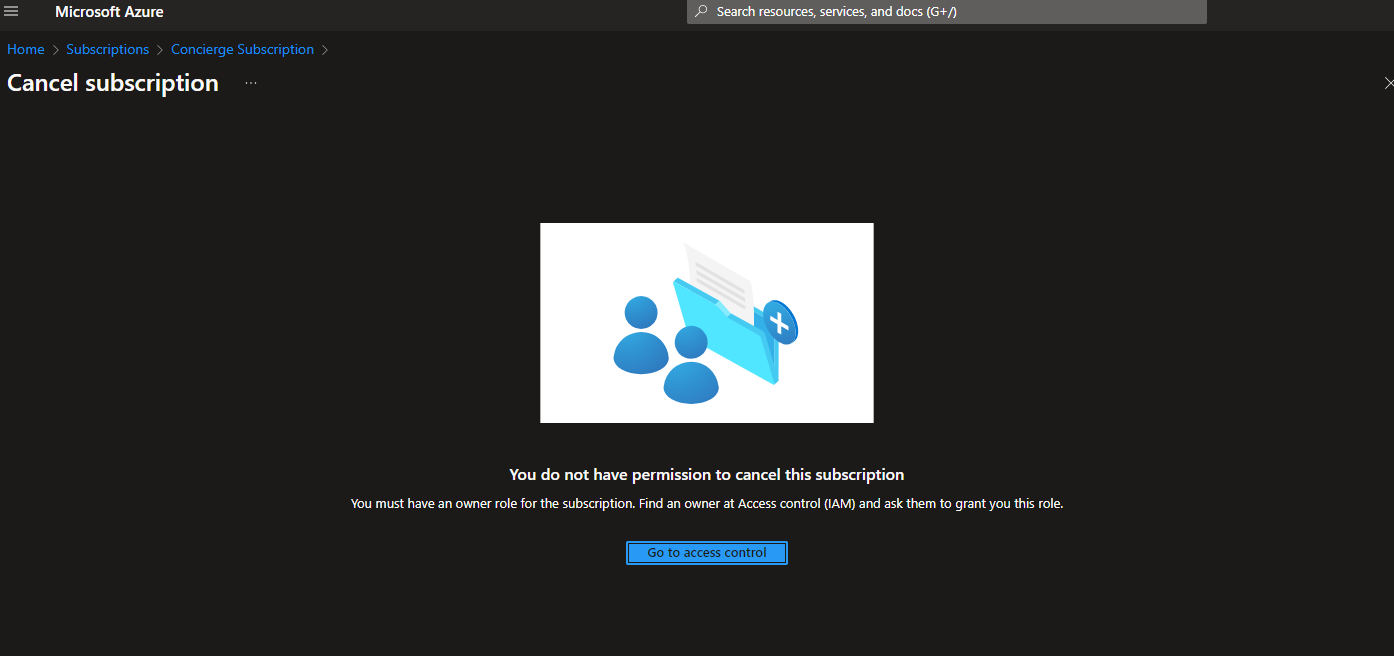Click the permission denied illustration
The image size is (1394, 656).
click(706, 322)
